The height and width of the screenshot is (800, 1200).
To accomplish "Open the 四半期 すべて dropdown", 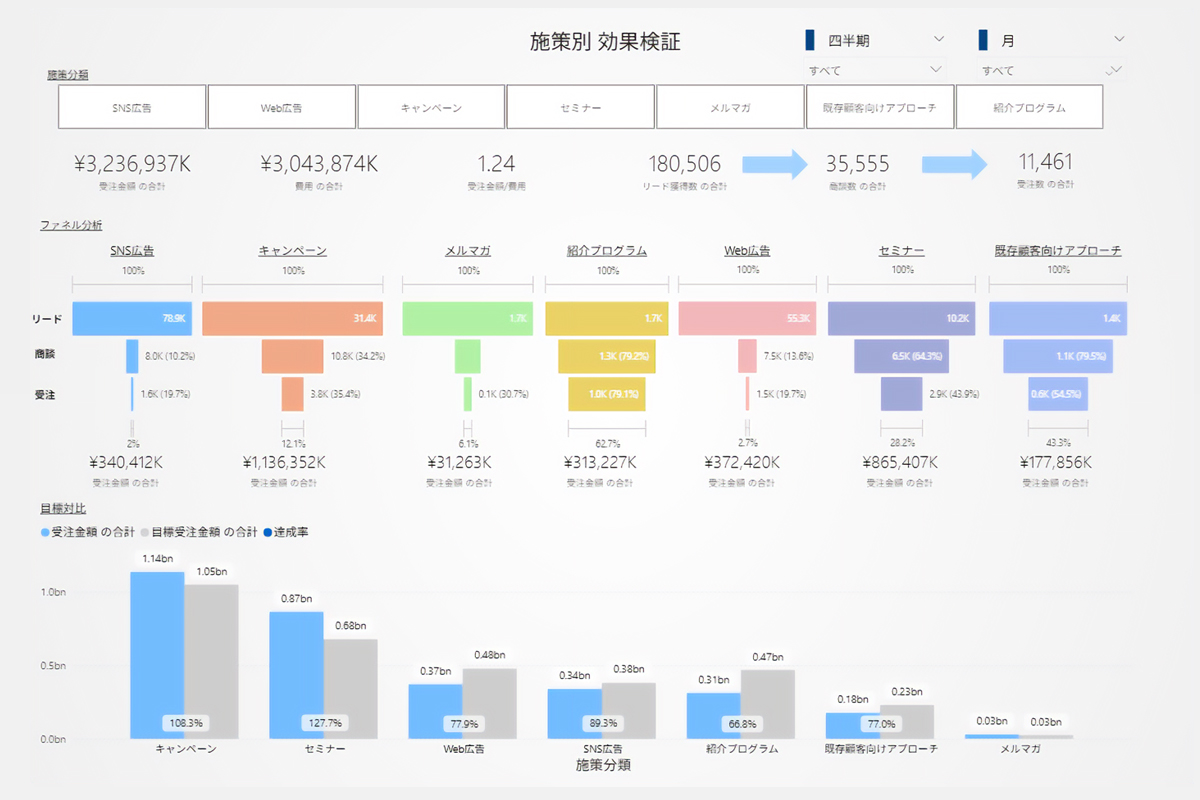I will click(x=876, y=70).
